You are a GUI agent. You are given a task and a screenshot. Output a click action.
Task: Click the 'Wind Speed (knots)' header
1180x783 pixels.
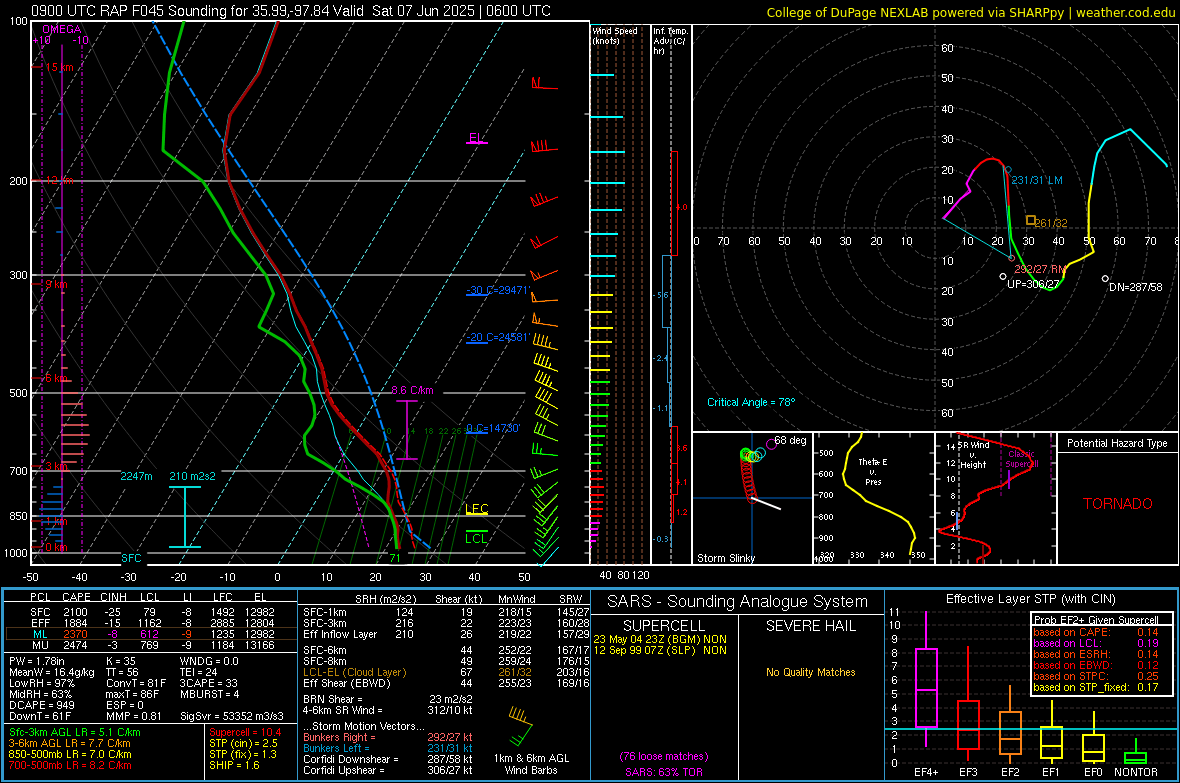tap(615, 36)
